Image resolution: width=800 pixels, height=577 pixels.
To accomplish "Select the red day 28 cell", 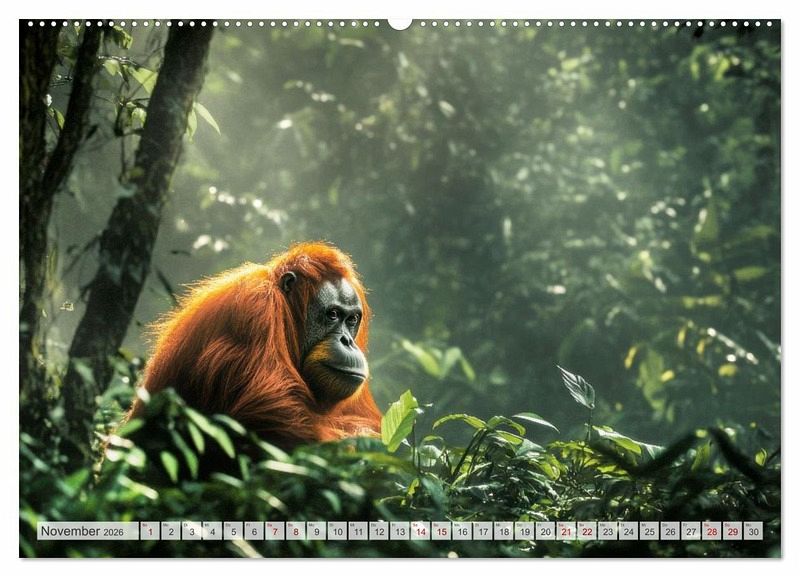I will (x=712, y=531).
